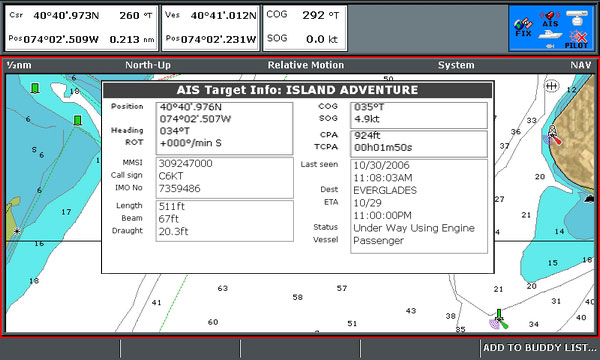Click the System label in chart header
The width and height of the screenshot is (600, 360).
456,65
